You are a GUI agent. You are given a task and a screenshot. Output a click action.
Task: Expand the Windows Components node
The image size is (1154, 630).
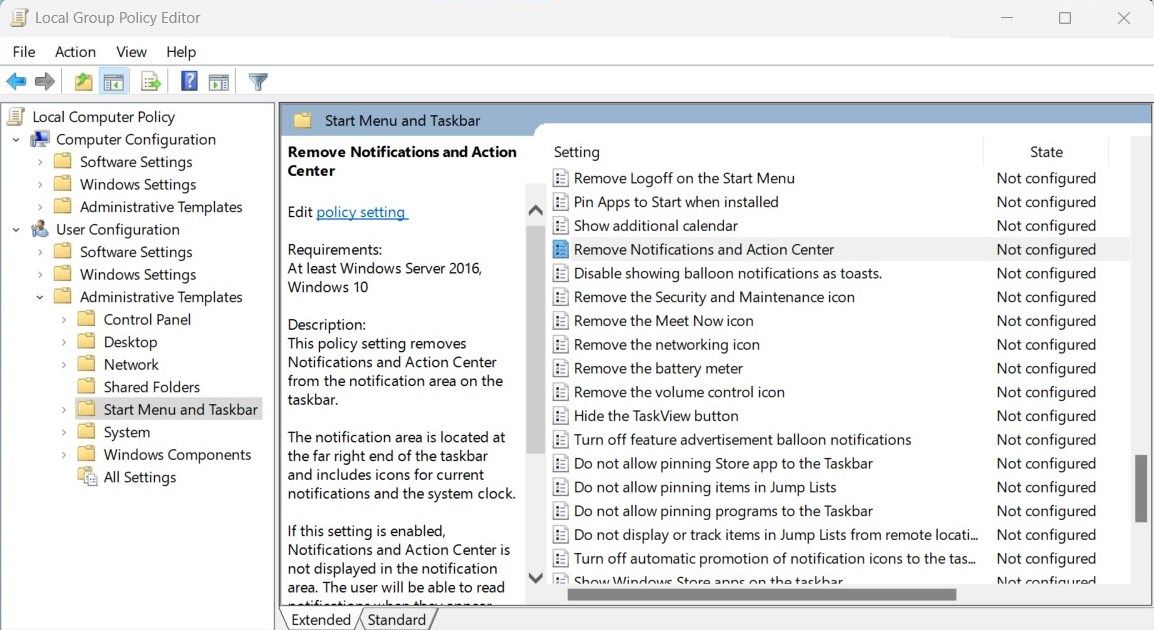63,454
